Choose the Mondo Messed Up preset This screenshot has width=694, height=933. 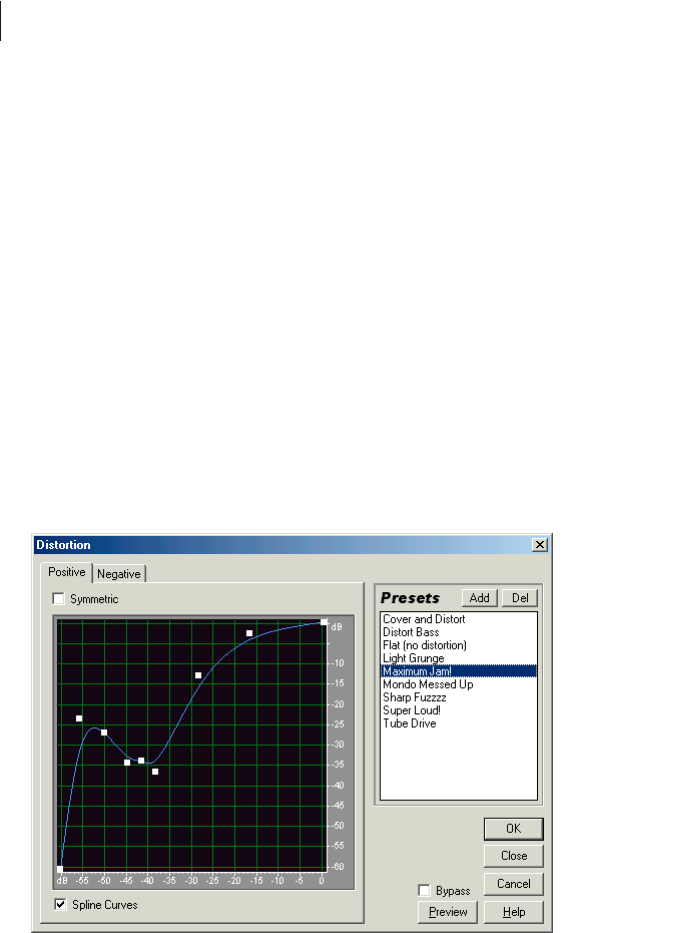pyautogui.click(x=428, y=684)
